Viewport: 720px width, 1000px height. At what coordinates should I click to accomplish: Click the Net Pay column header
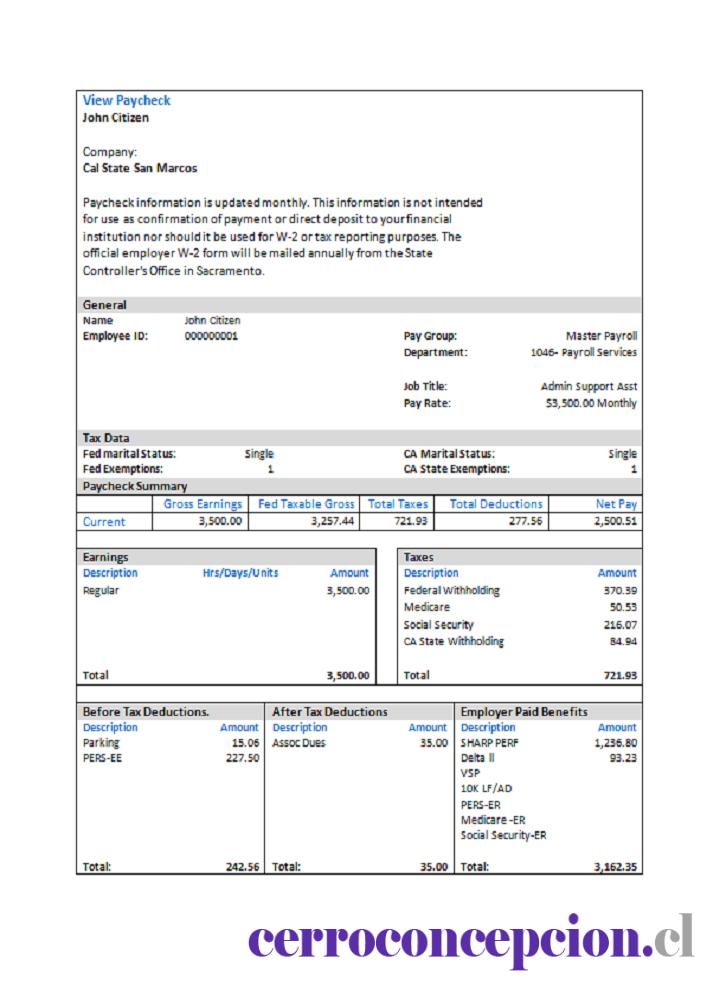pos(616,504)
